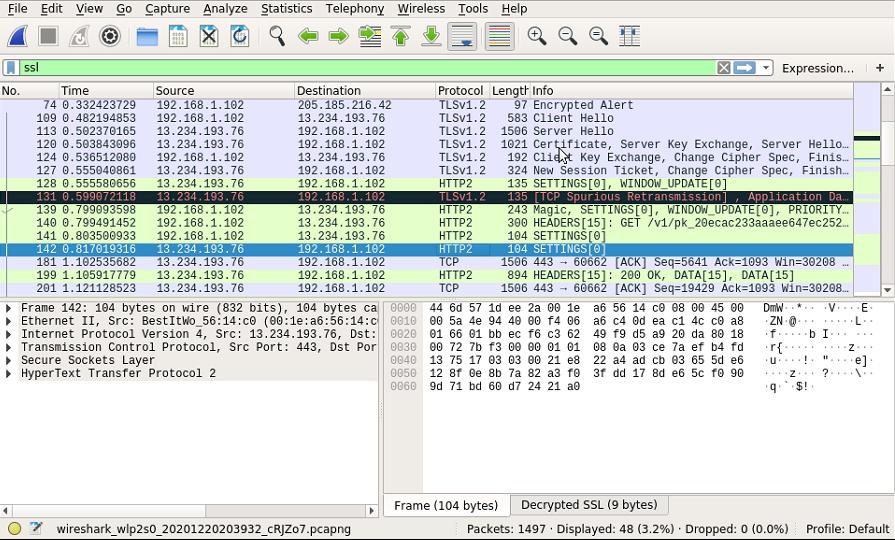The height and width of the screenshot is (540, 895).
Task: Click the open capture file folder icon
Action: click(x=147, y=36)
